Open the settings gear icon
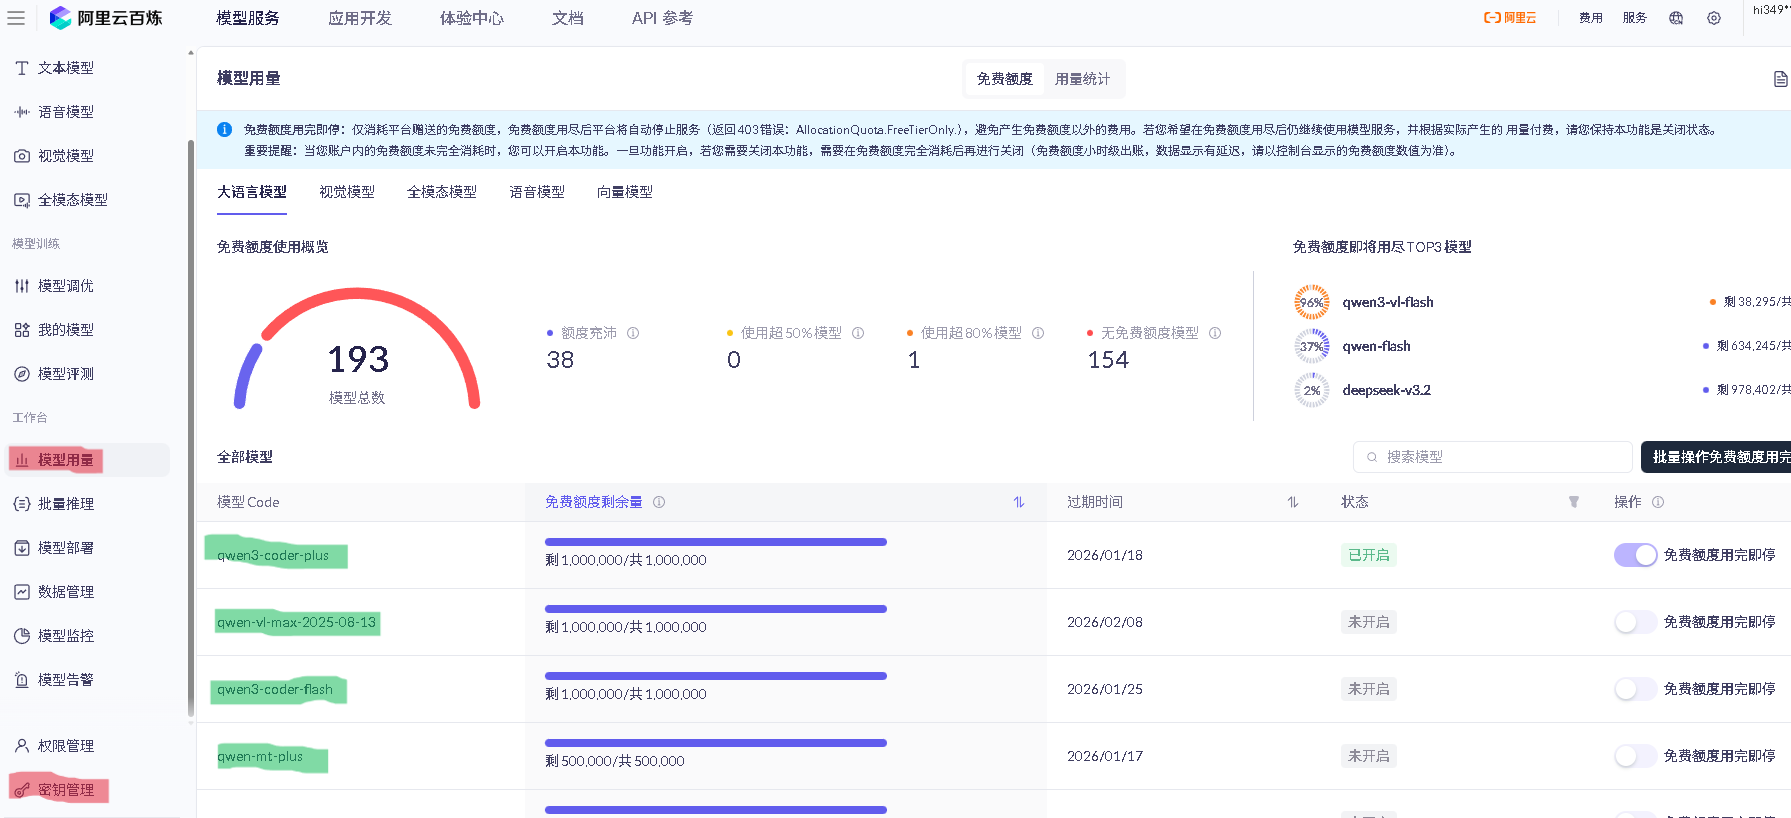Screen dimensions: 1791x818 1714,18
